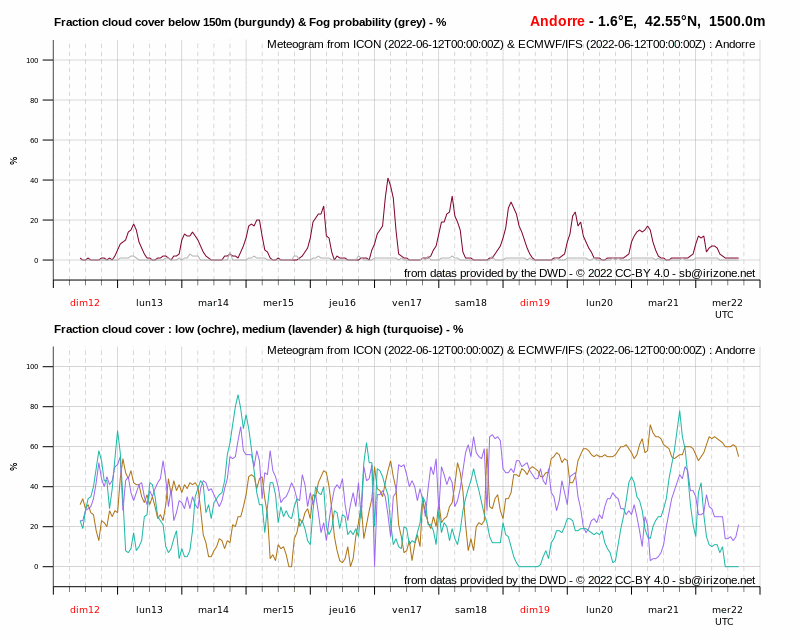The width and height of the screenshot is (800, 640).
Task: Click the ochre peak near 70% on mar21
Action: [x=650, y=425]
